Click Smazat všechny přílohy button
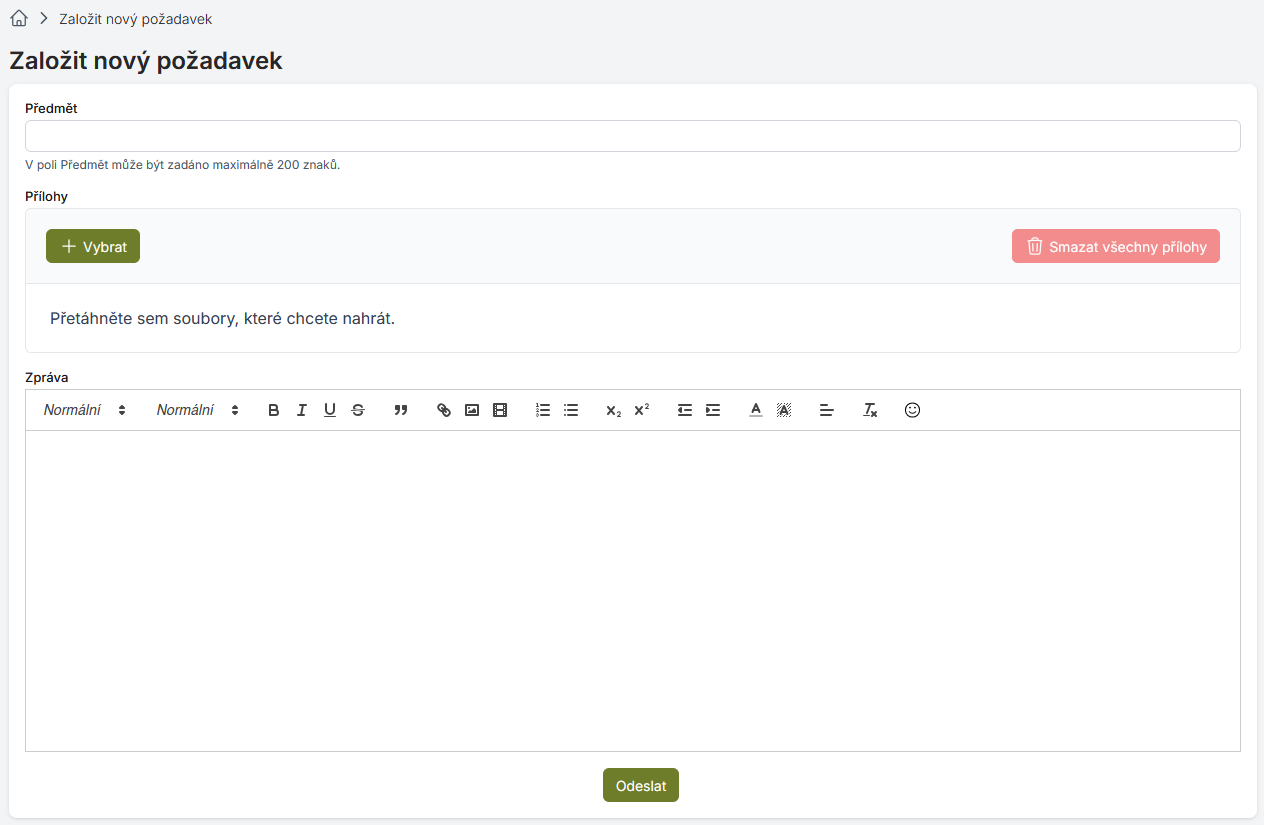The width and height of the screenshot is (1264, 825). pos(1115,246)
